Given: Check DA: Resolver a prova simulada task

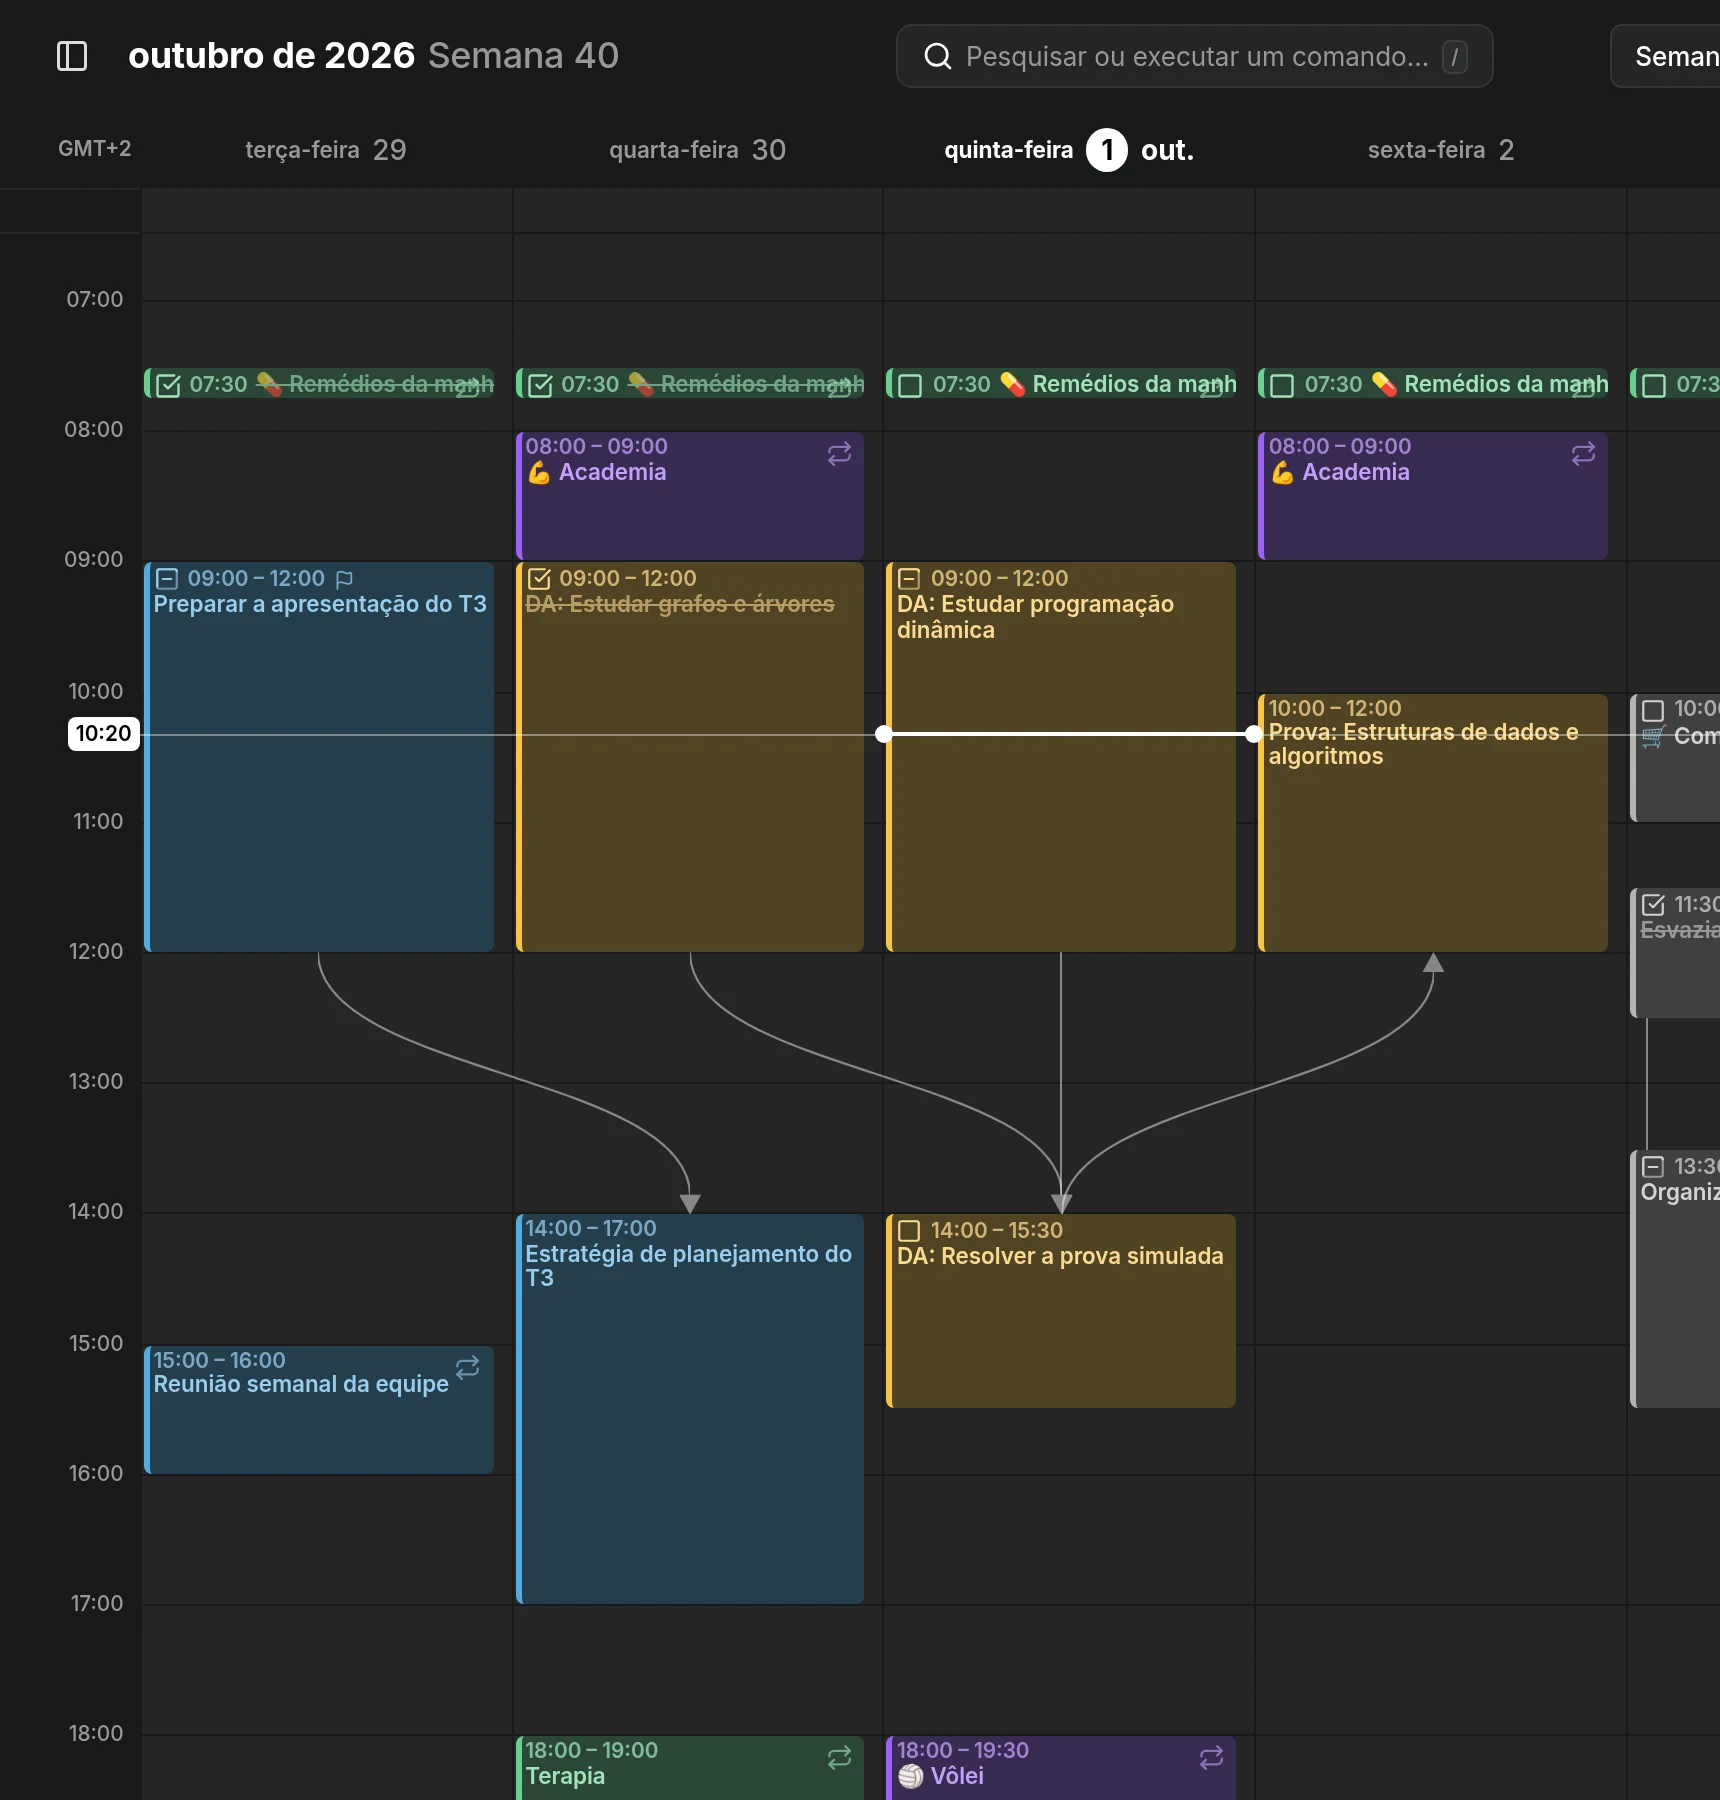Looking at the screenshot, I should [909, 1231].
